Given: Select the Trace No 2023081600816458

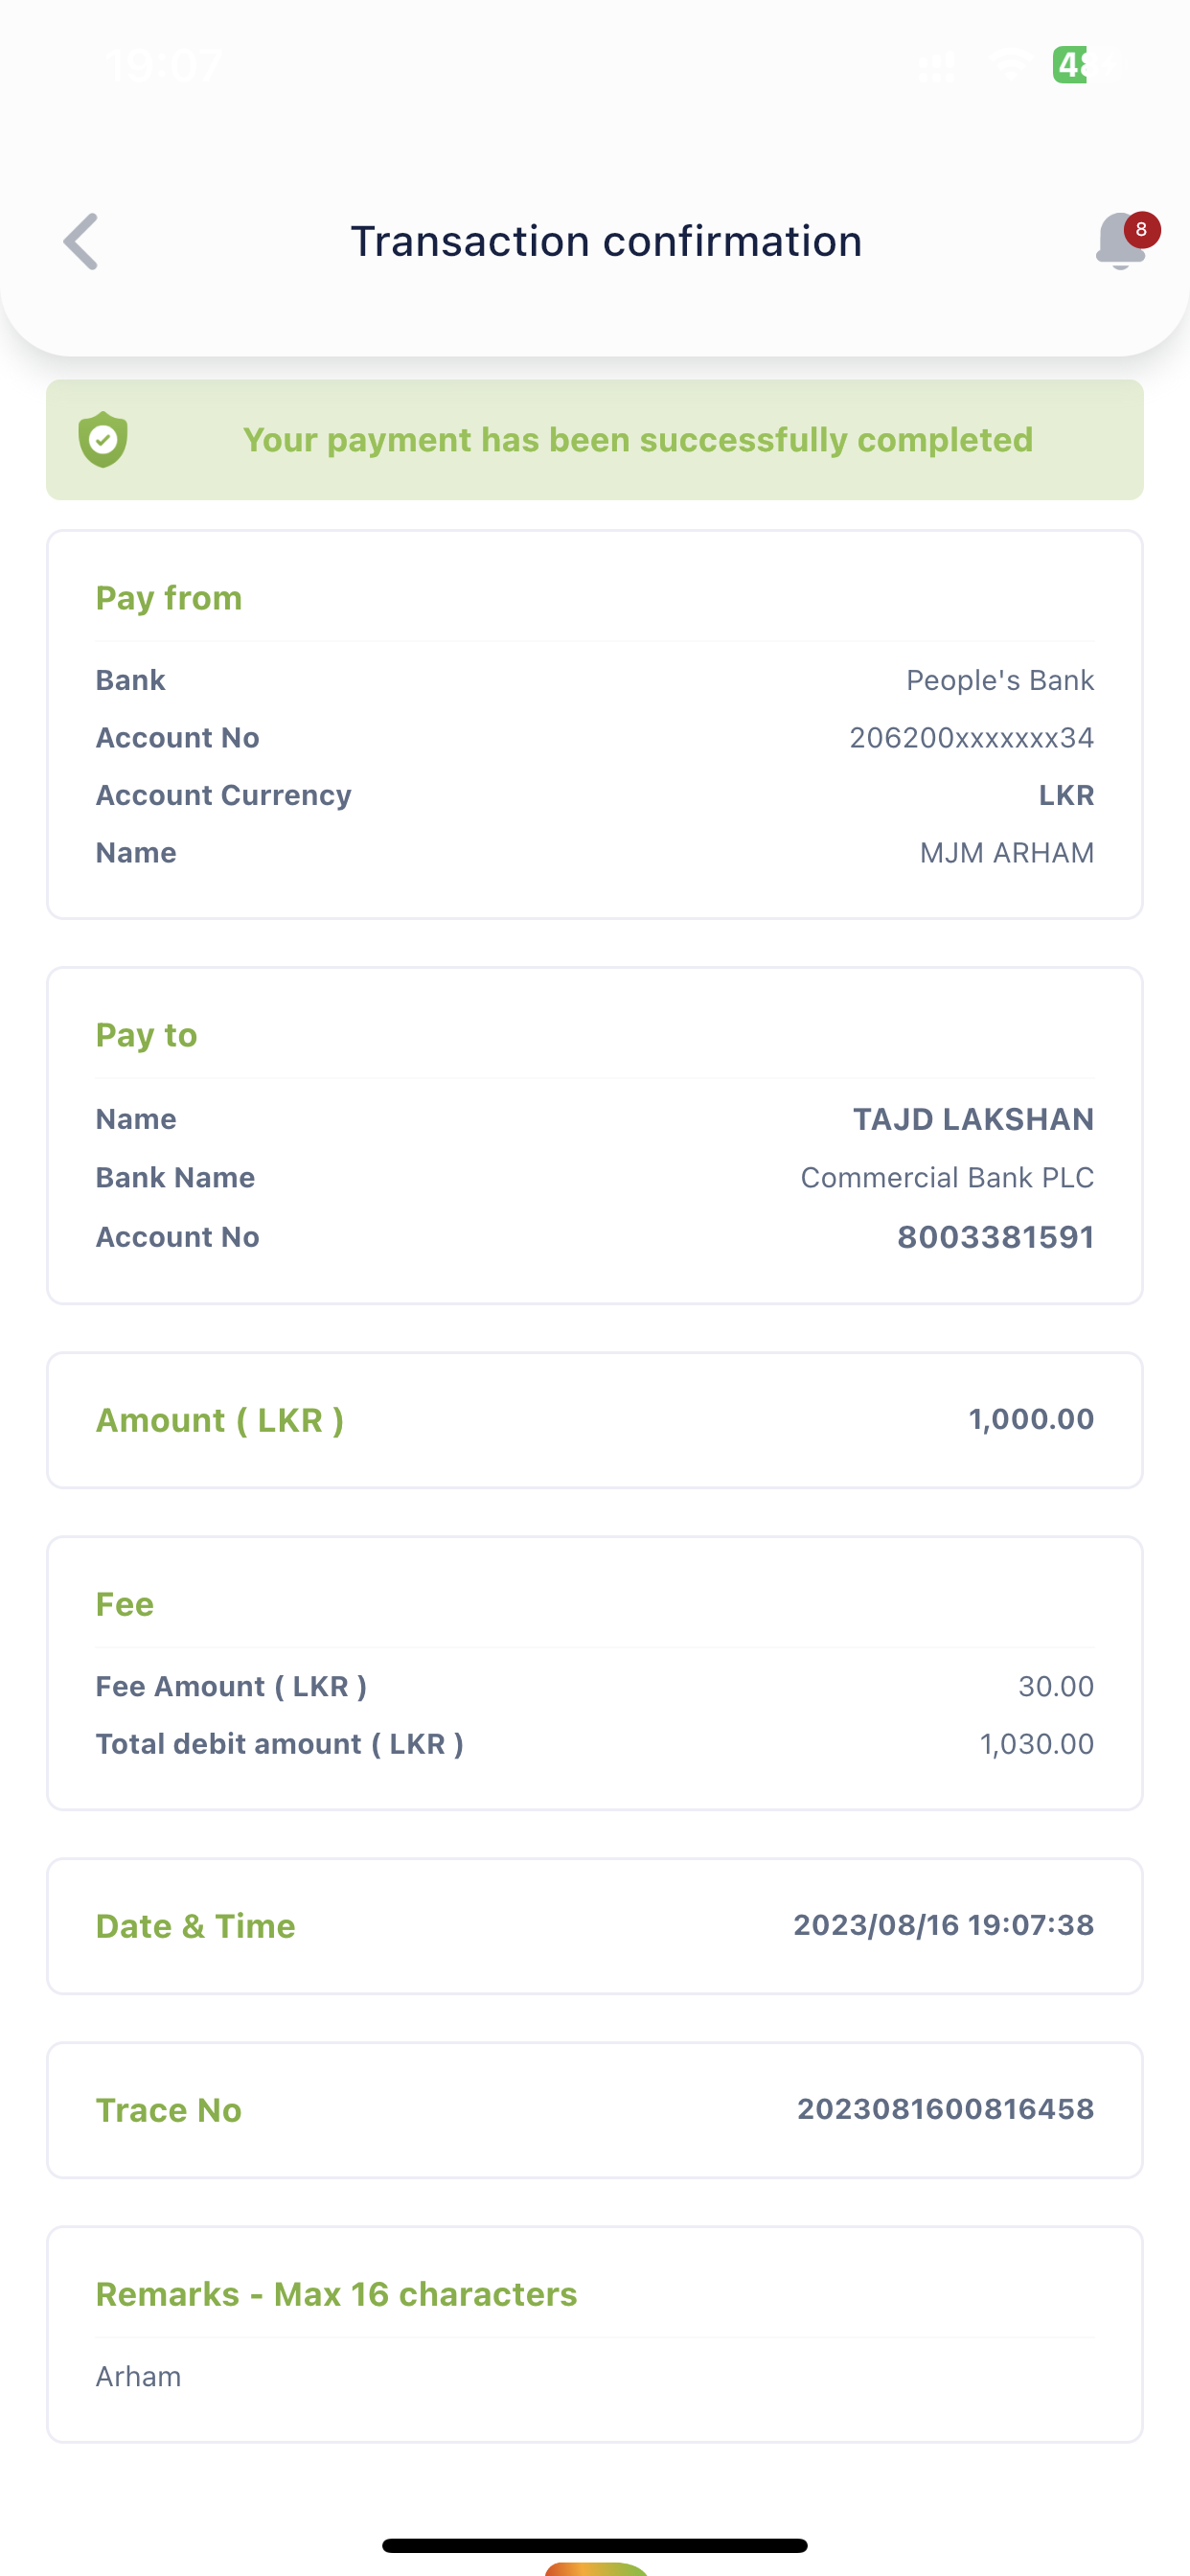Looking at the screenshot, I should [944, 2109].
